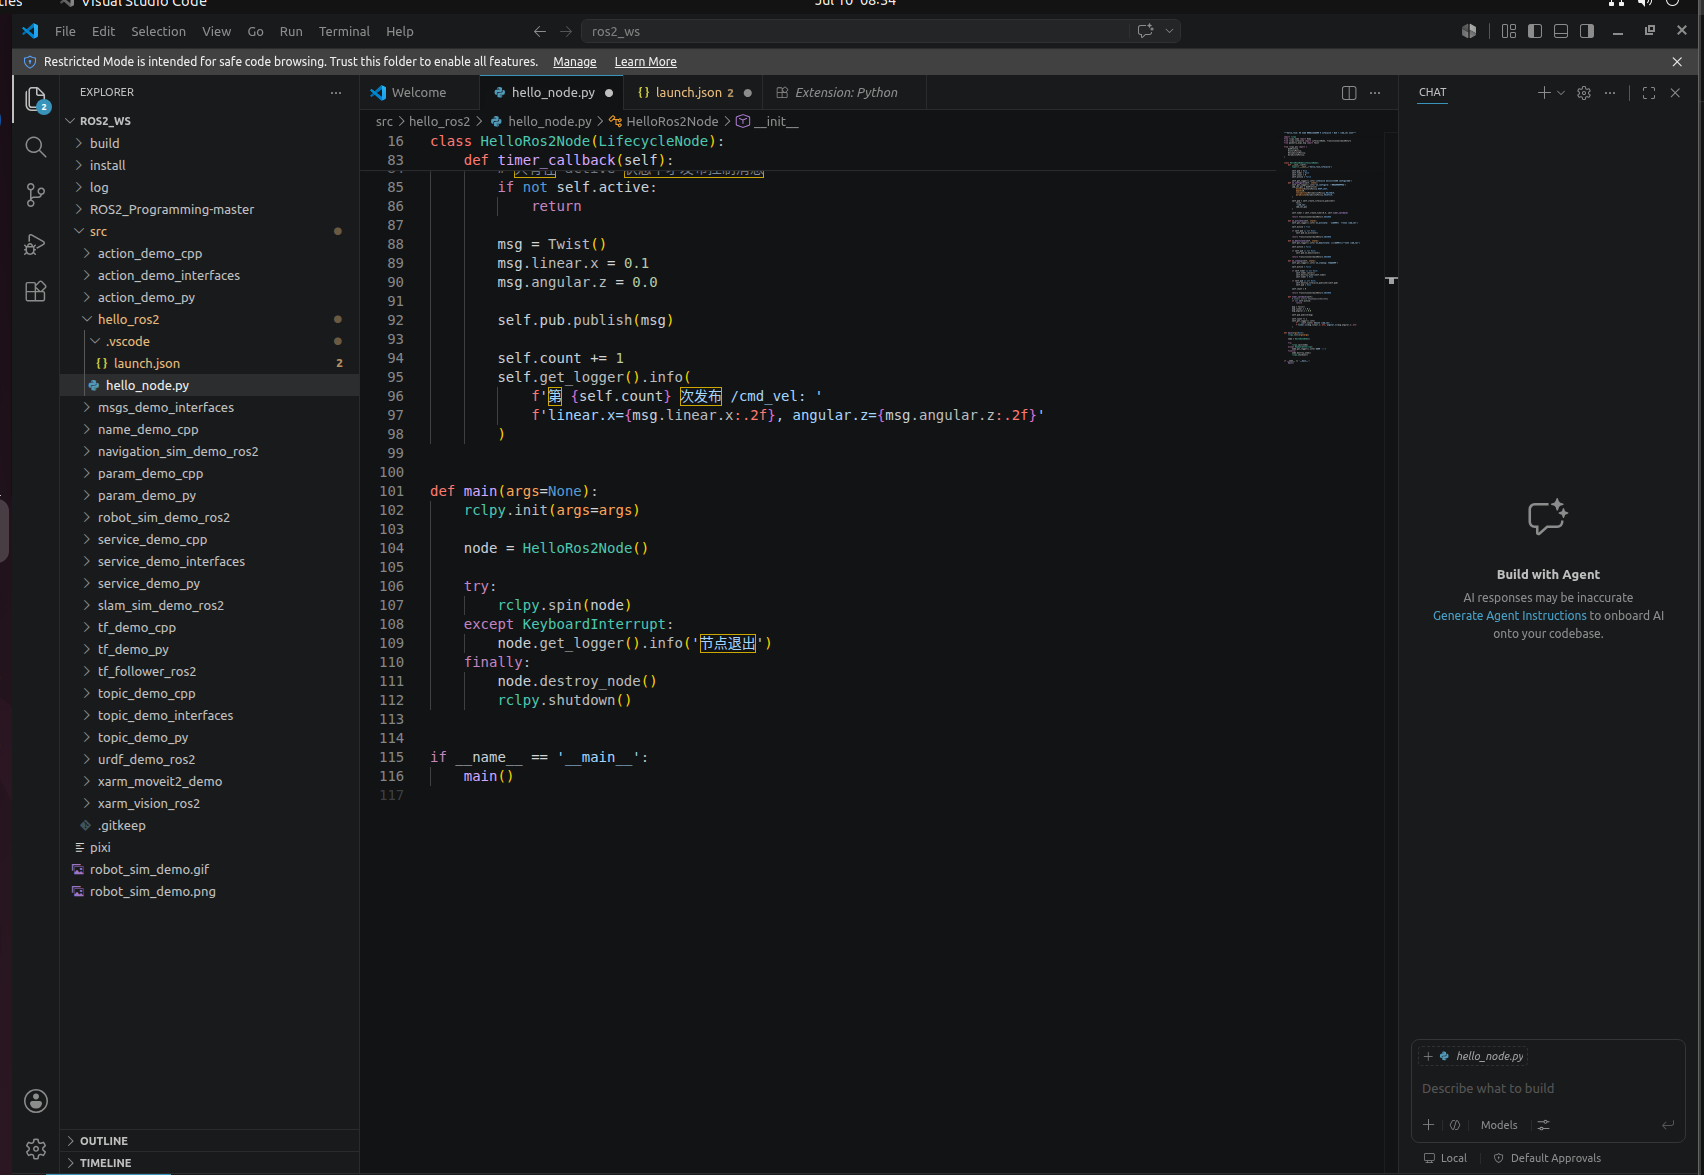Dismiss the Restricted Mode banner
Image resolution: width=1704 pixels, height=1175 pixels.
[1677, 62]
